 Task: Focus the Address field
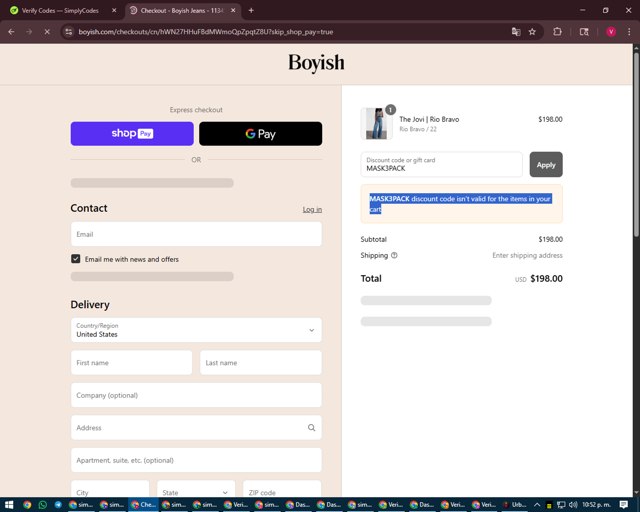[x=196, y=427]
